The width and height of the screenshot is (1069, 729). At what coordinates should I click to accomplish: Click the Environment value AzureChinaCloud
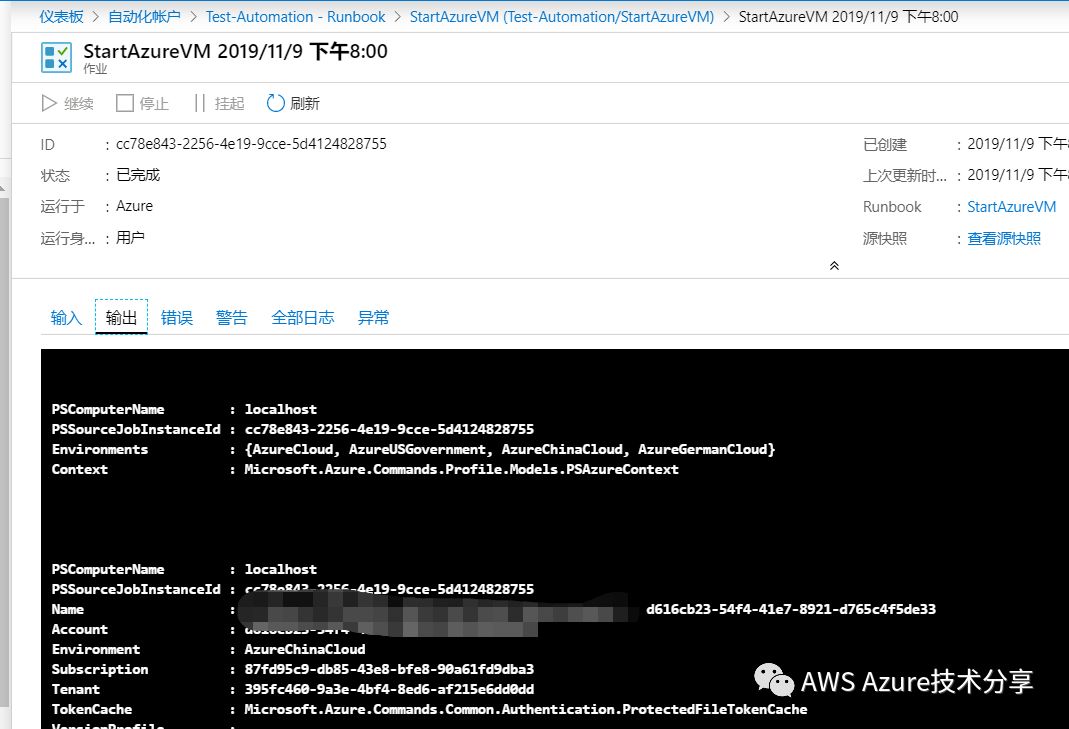[x=305, y=649]
